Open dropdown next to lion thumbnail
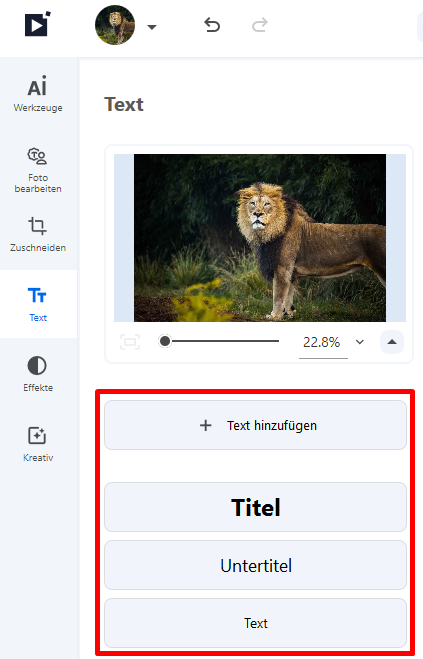 point(152,27)
